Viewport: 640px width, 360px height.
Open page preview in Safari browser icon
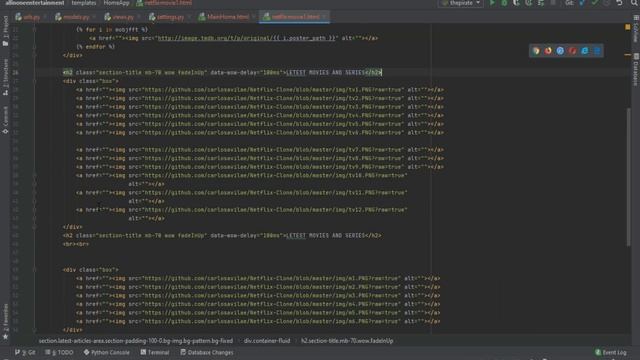(560, 51)
